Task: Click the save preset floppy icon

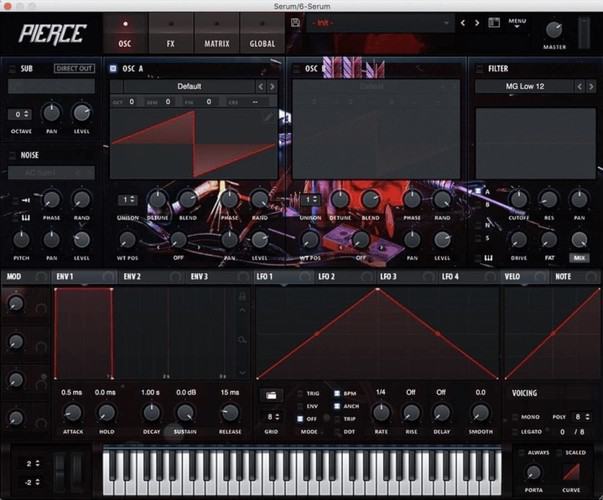Action: pyautogui.click(x=295, y=23)
